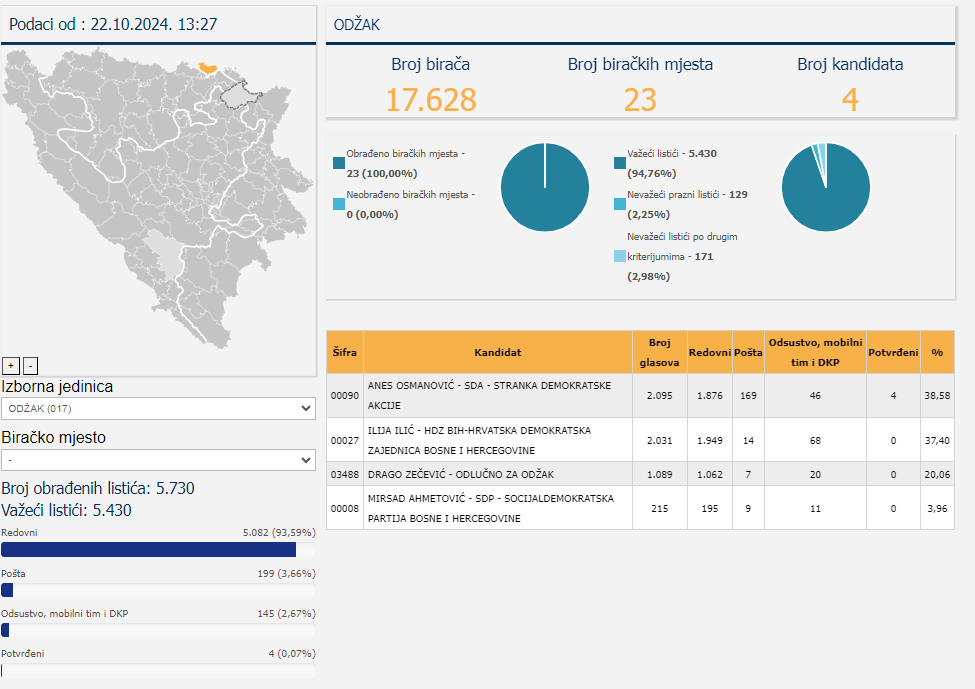Select the Ilija Ilić candidate row
The height and width of the screenshot is (689, 975).
(498, 440)
